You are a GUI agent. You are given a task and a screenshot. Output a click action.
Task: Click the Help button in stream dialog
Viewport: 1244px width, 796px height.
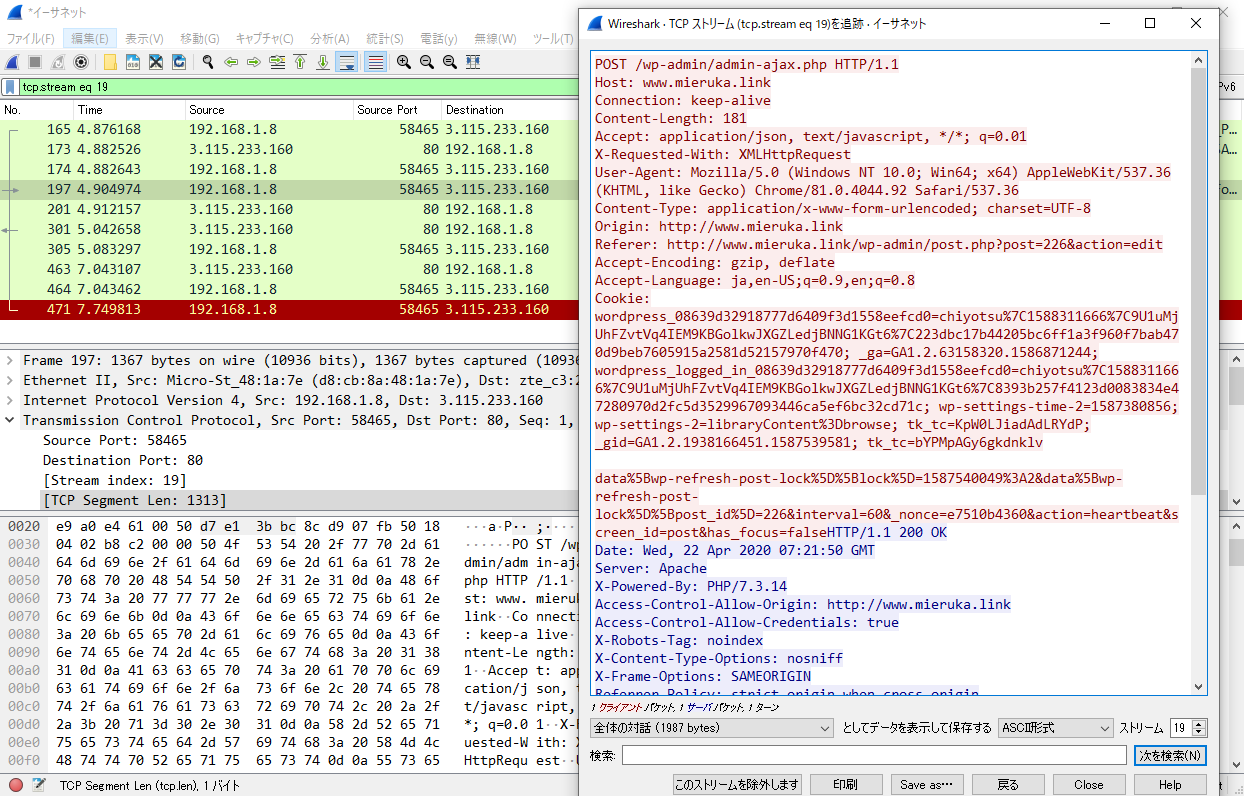click(x=1170, y=785)
